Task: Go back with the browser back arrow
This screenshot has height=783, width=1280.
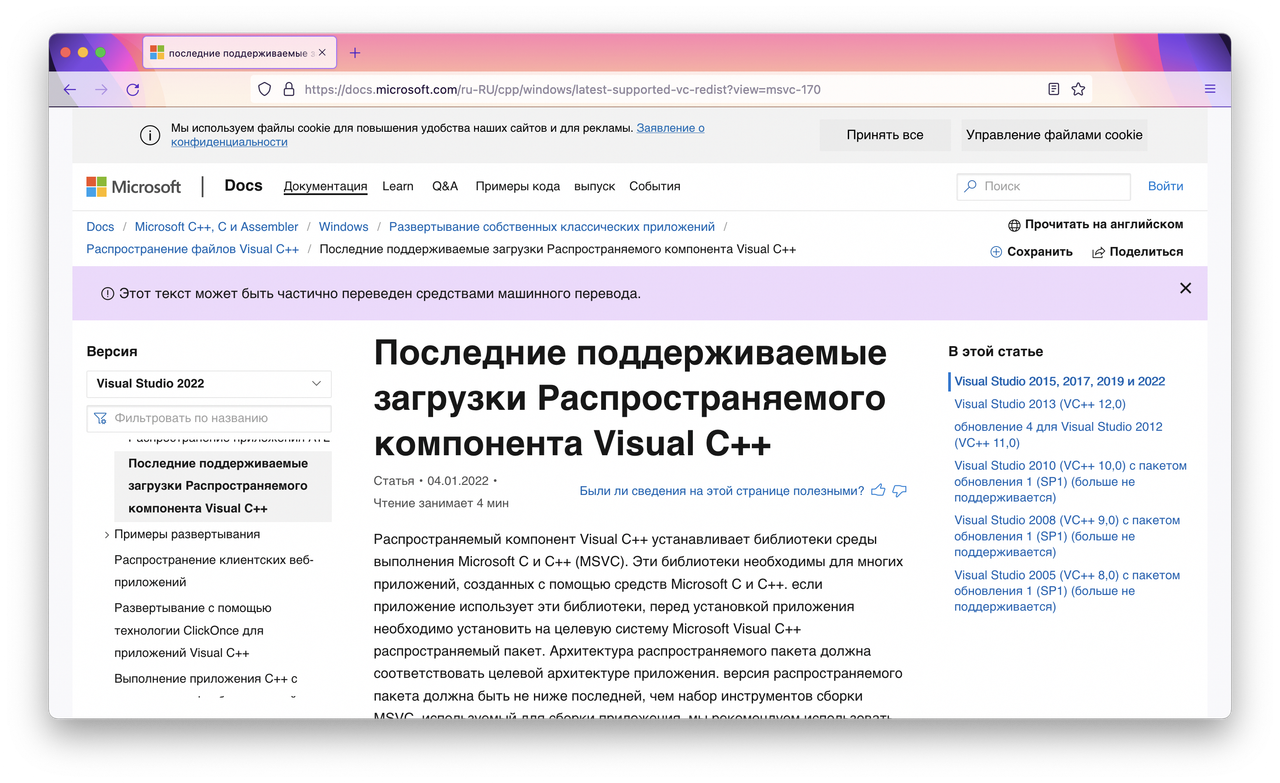Action: (x=69, y=89)
